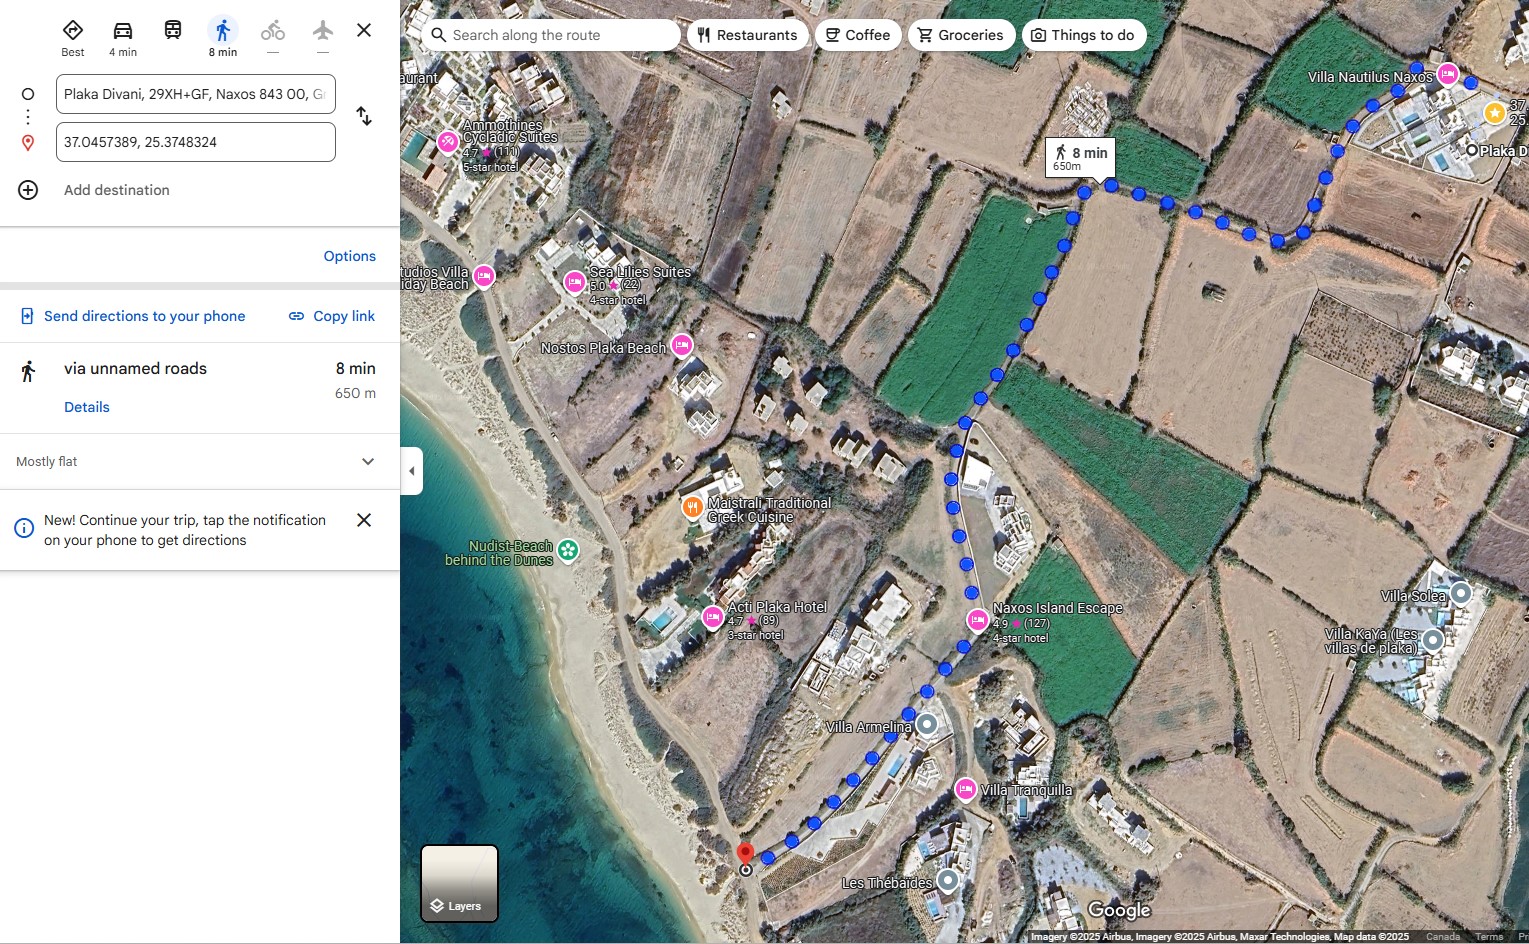This screenshot has height=944, width=1529.
Task: Filter by Restaurants along the route
Action: [747, 35]
